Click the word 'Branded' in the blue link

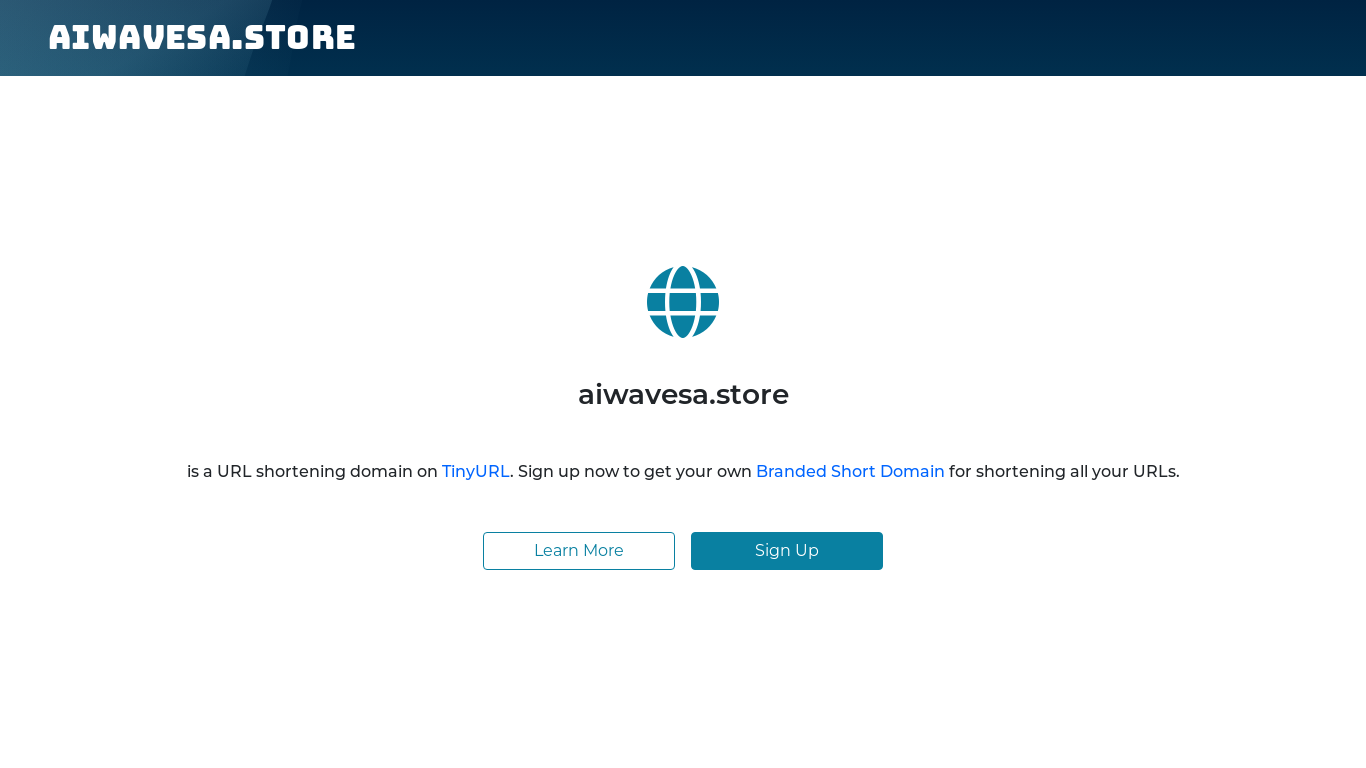[x=791, y=471]
